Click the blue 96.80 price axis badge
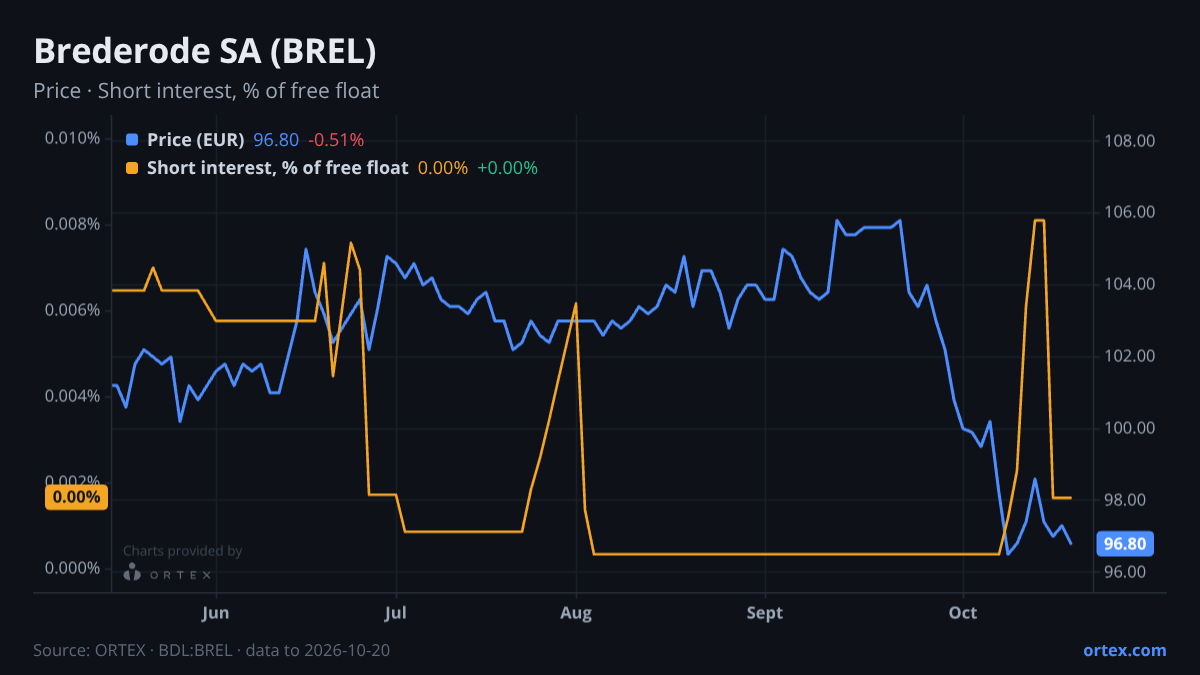This screenshot has width=1200, height=675. click(x=1125, y=544)
